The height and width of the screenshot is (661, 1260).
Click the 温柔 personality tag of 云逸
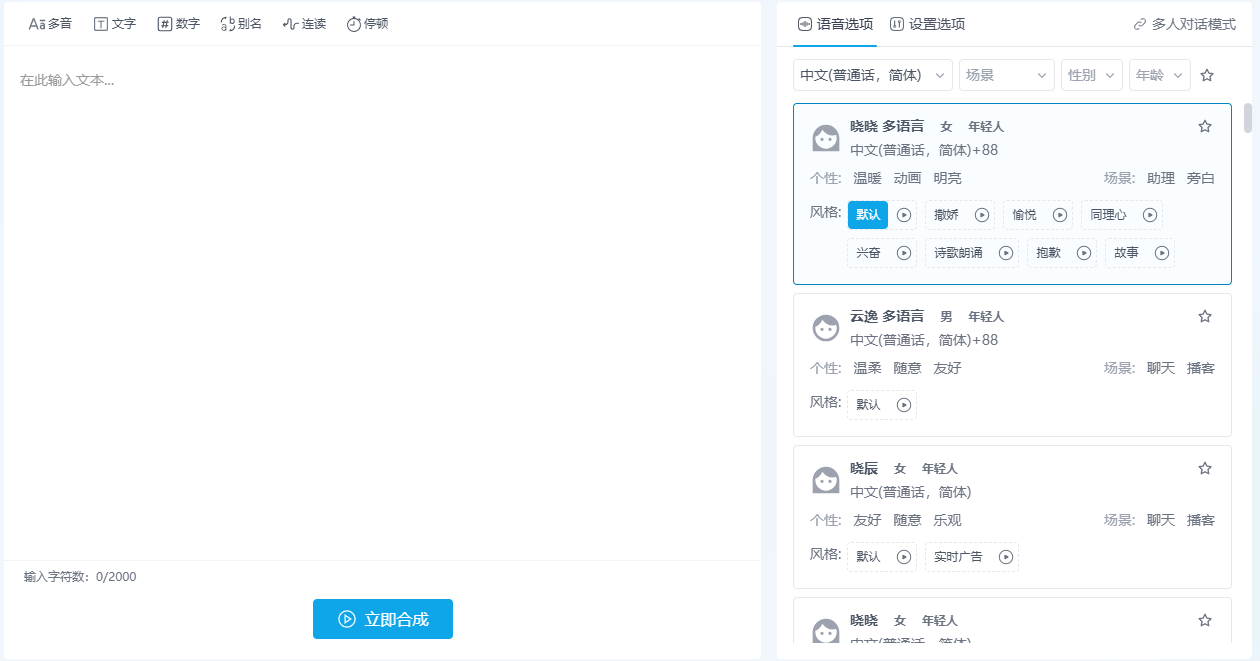tap(867, 368)
